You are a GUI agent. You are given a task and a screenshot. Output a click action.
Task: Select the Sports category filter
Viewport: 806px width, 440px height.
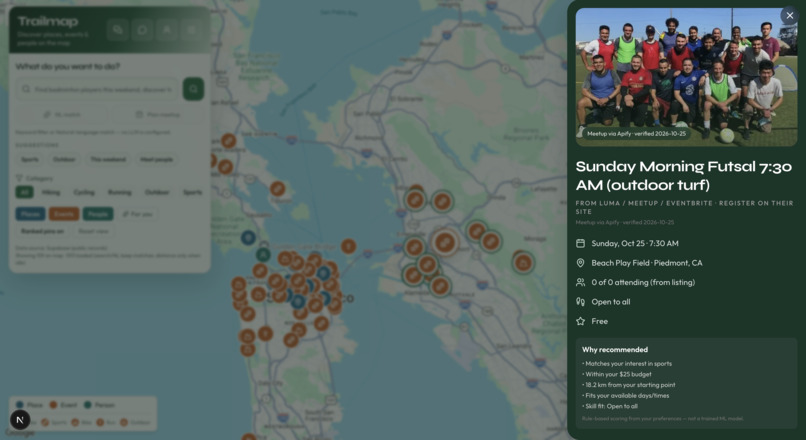pos(192,192)
